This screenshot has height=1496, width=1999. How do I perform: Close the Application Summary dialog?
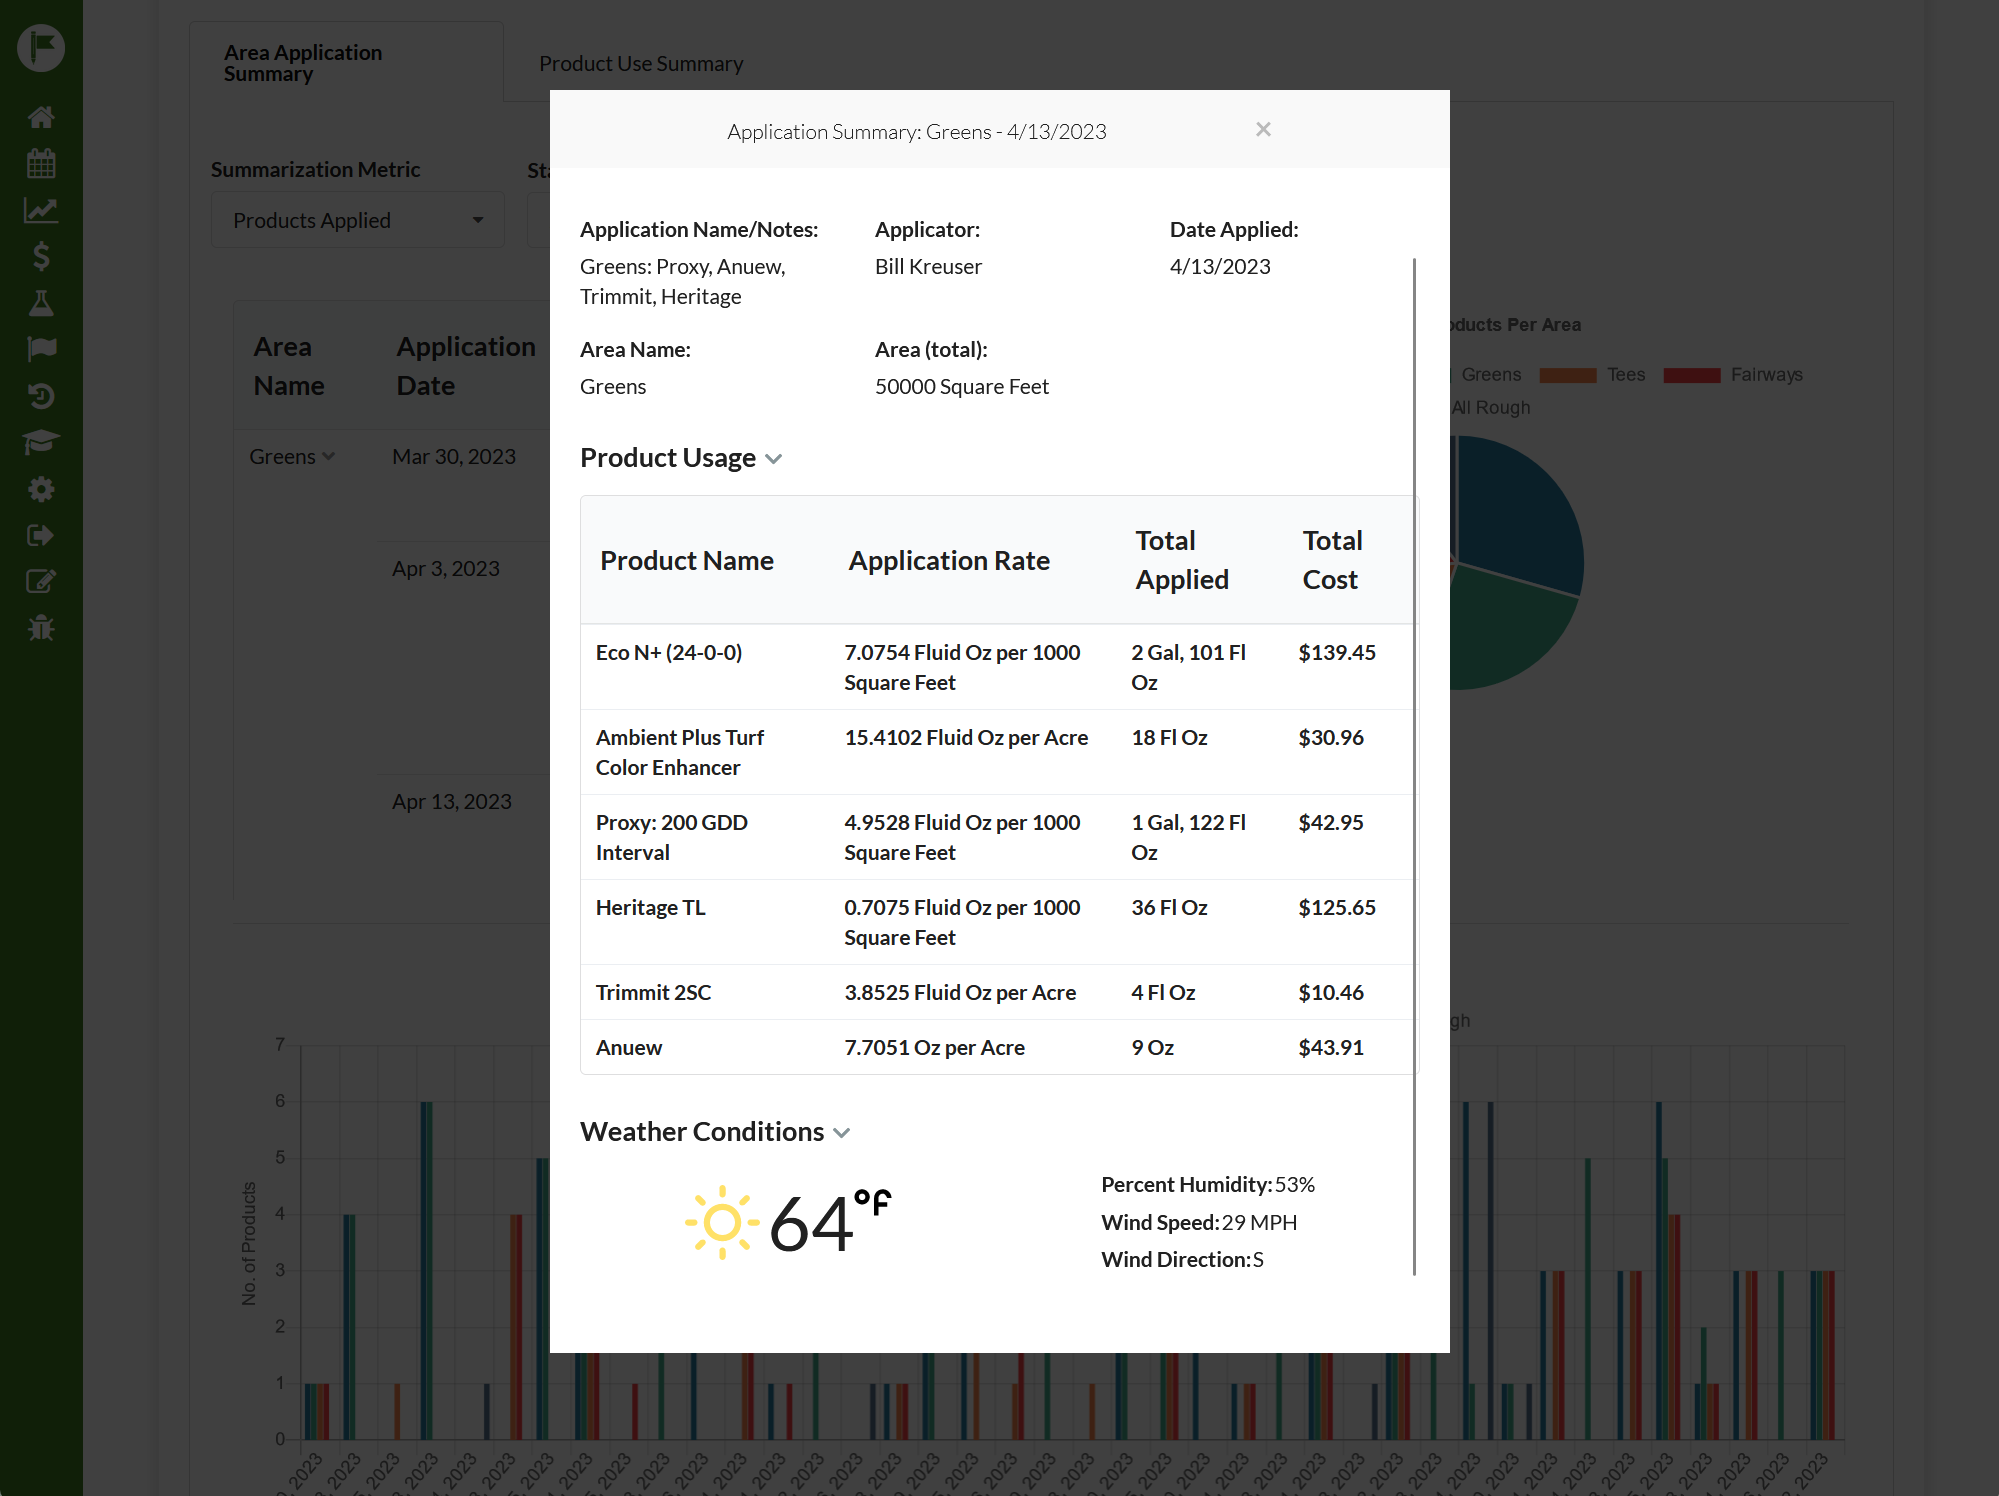pyautogui.click(x=1263, y=129)
